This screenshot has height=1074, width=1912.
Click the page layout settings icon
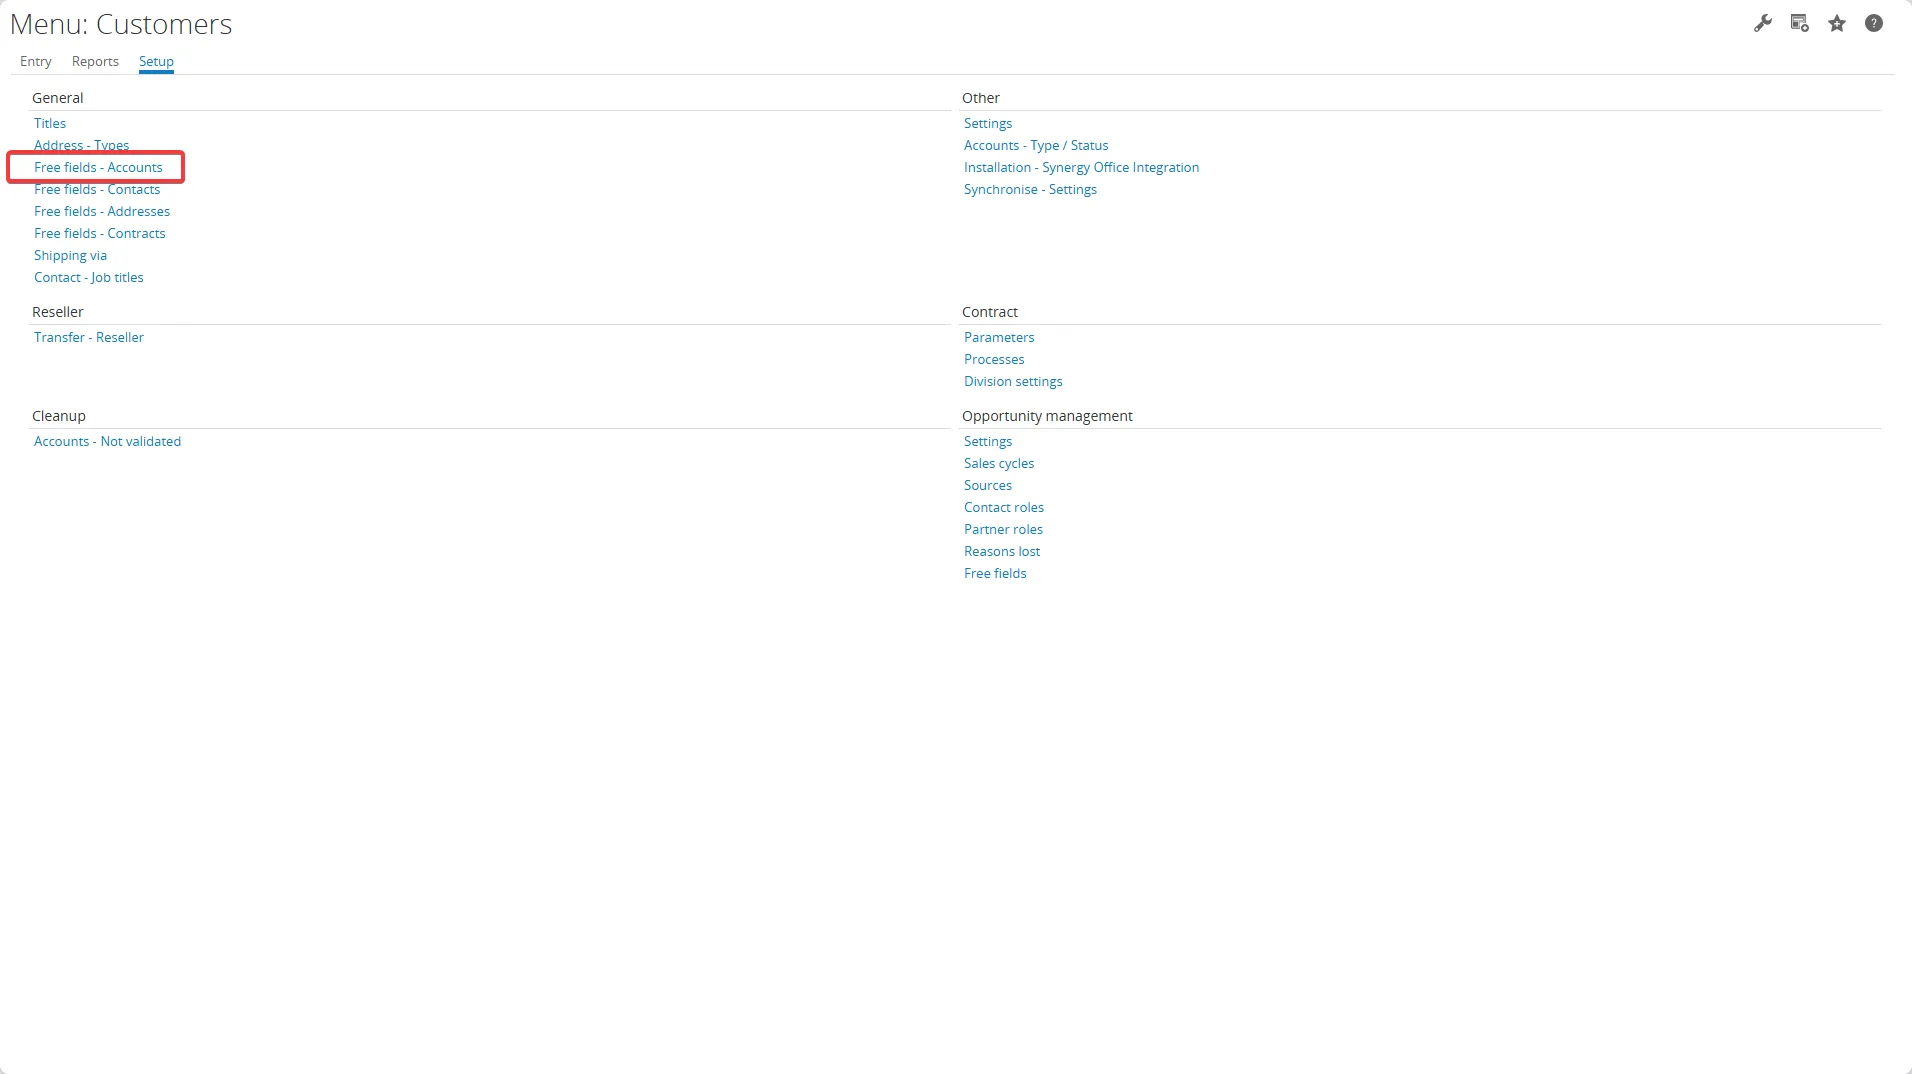pyautogui.click(x=1799, y=23)
